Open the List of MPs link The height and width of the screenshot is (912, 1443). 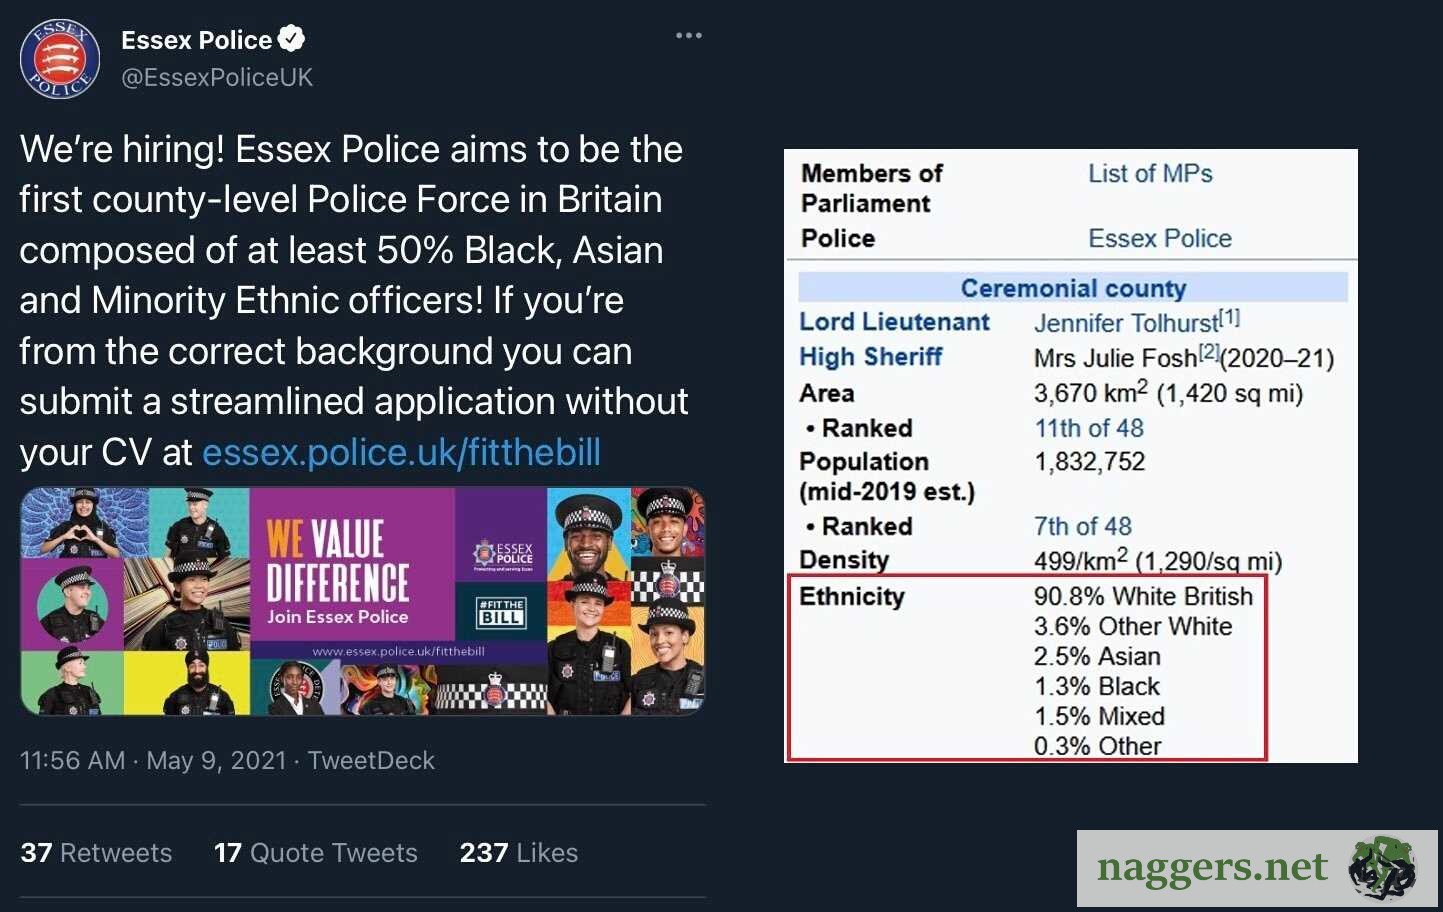(1150, 174)
